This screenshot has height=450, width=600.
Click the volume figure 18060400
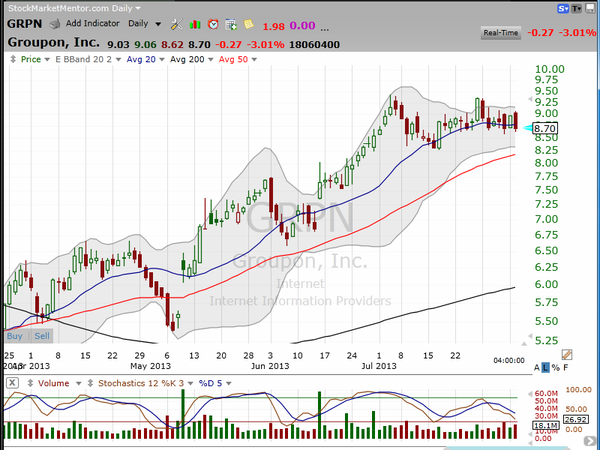(314, 44)
